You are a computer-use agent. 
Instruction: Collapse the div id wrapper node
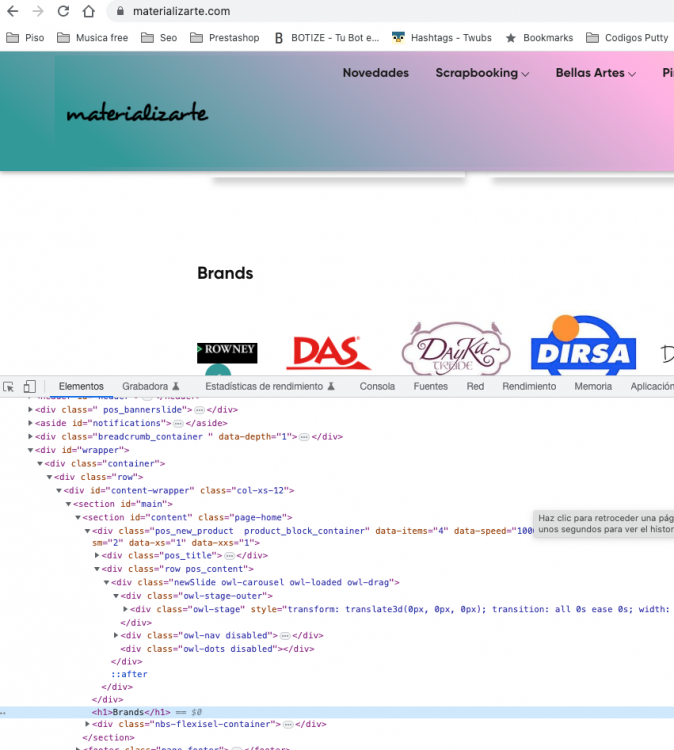tap(30, 450)
